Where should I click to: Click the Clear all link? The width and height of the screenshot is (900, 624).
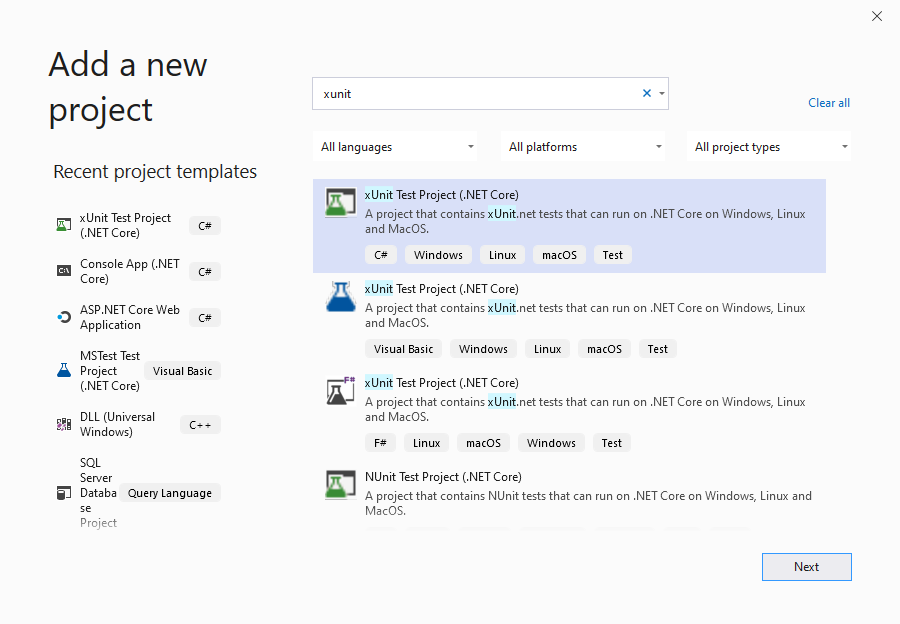tap(828, 103)
